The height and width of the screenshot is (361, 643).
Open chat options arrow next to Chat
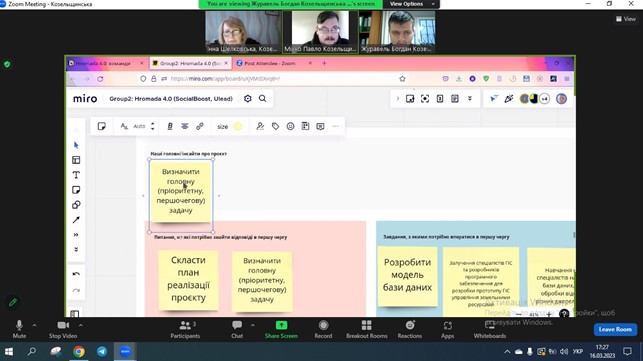(x=253, y=325)
